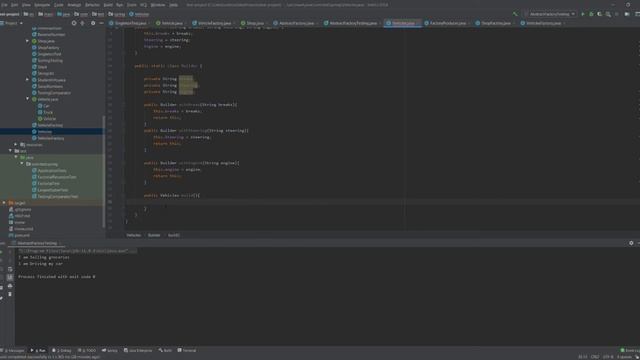Open Project panel settings gear
This screenshot has height=360, width=640.
pyautogui.click(x=93, y=23)
